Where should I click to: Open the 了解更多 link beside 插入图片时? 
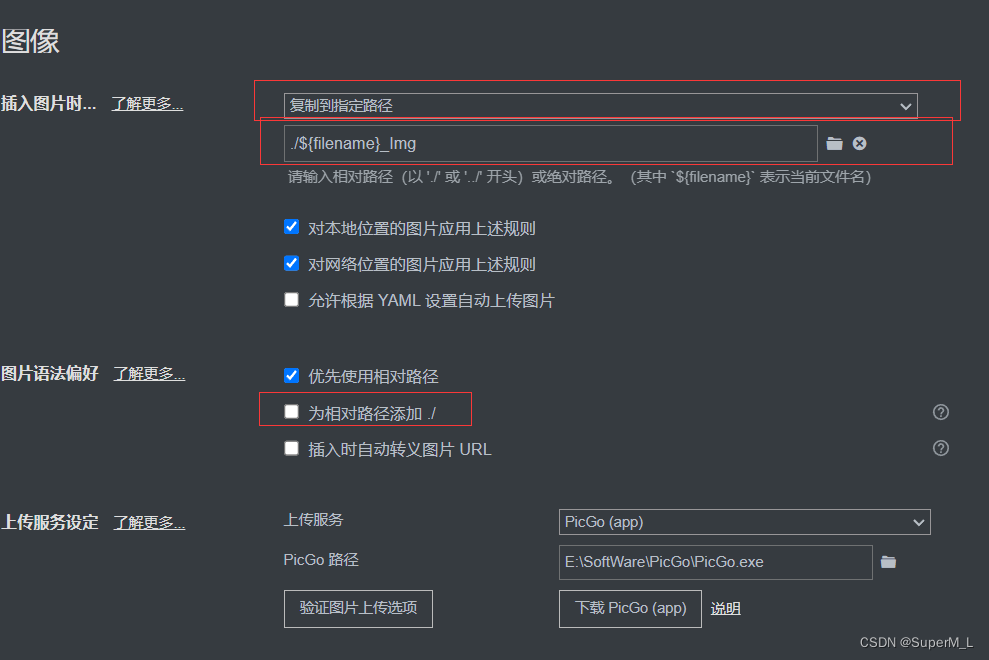(x=146, y=102)
